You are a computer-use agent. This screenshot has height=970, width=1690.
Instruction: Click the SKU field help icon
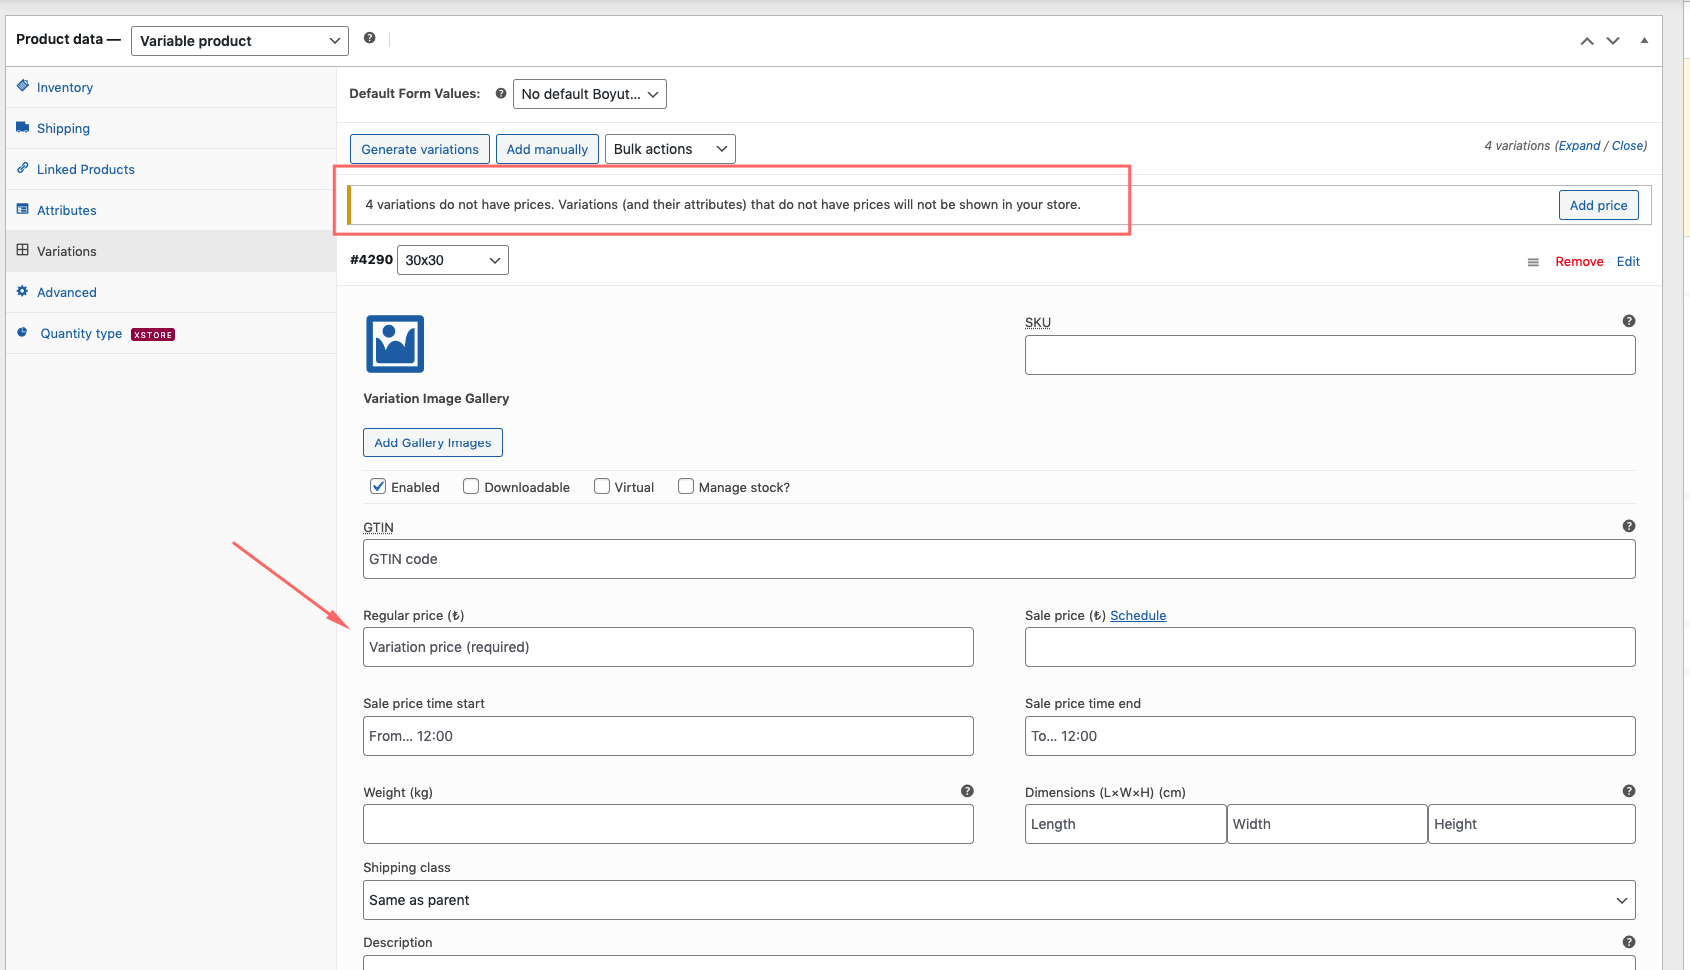pyautogui.click(x=1629, y=321)
